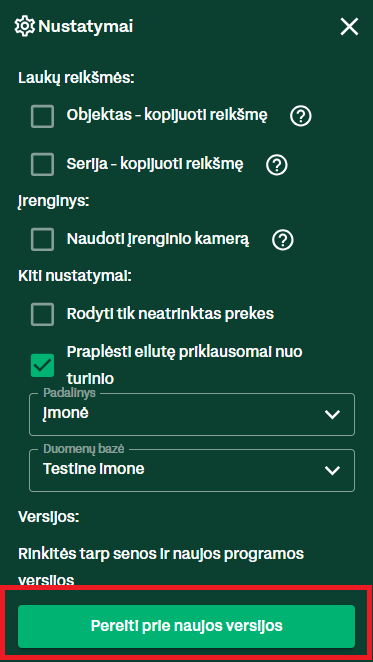The width and height of the screenshot is (373, 662).
Task: Click the Nustatymai panel title text
Action: click(x=86, y=27)
